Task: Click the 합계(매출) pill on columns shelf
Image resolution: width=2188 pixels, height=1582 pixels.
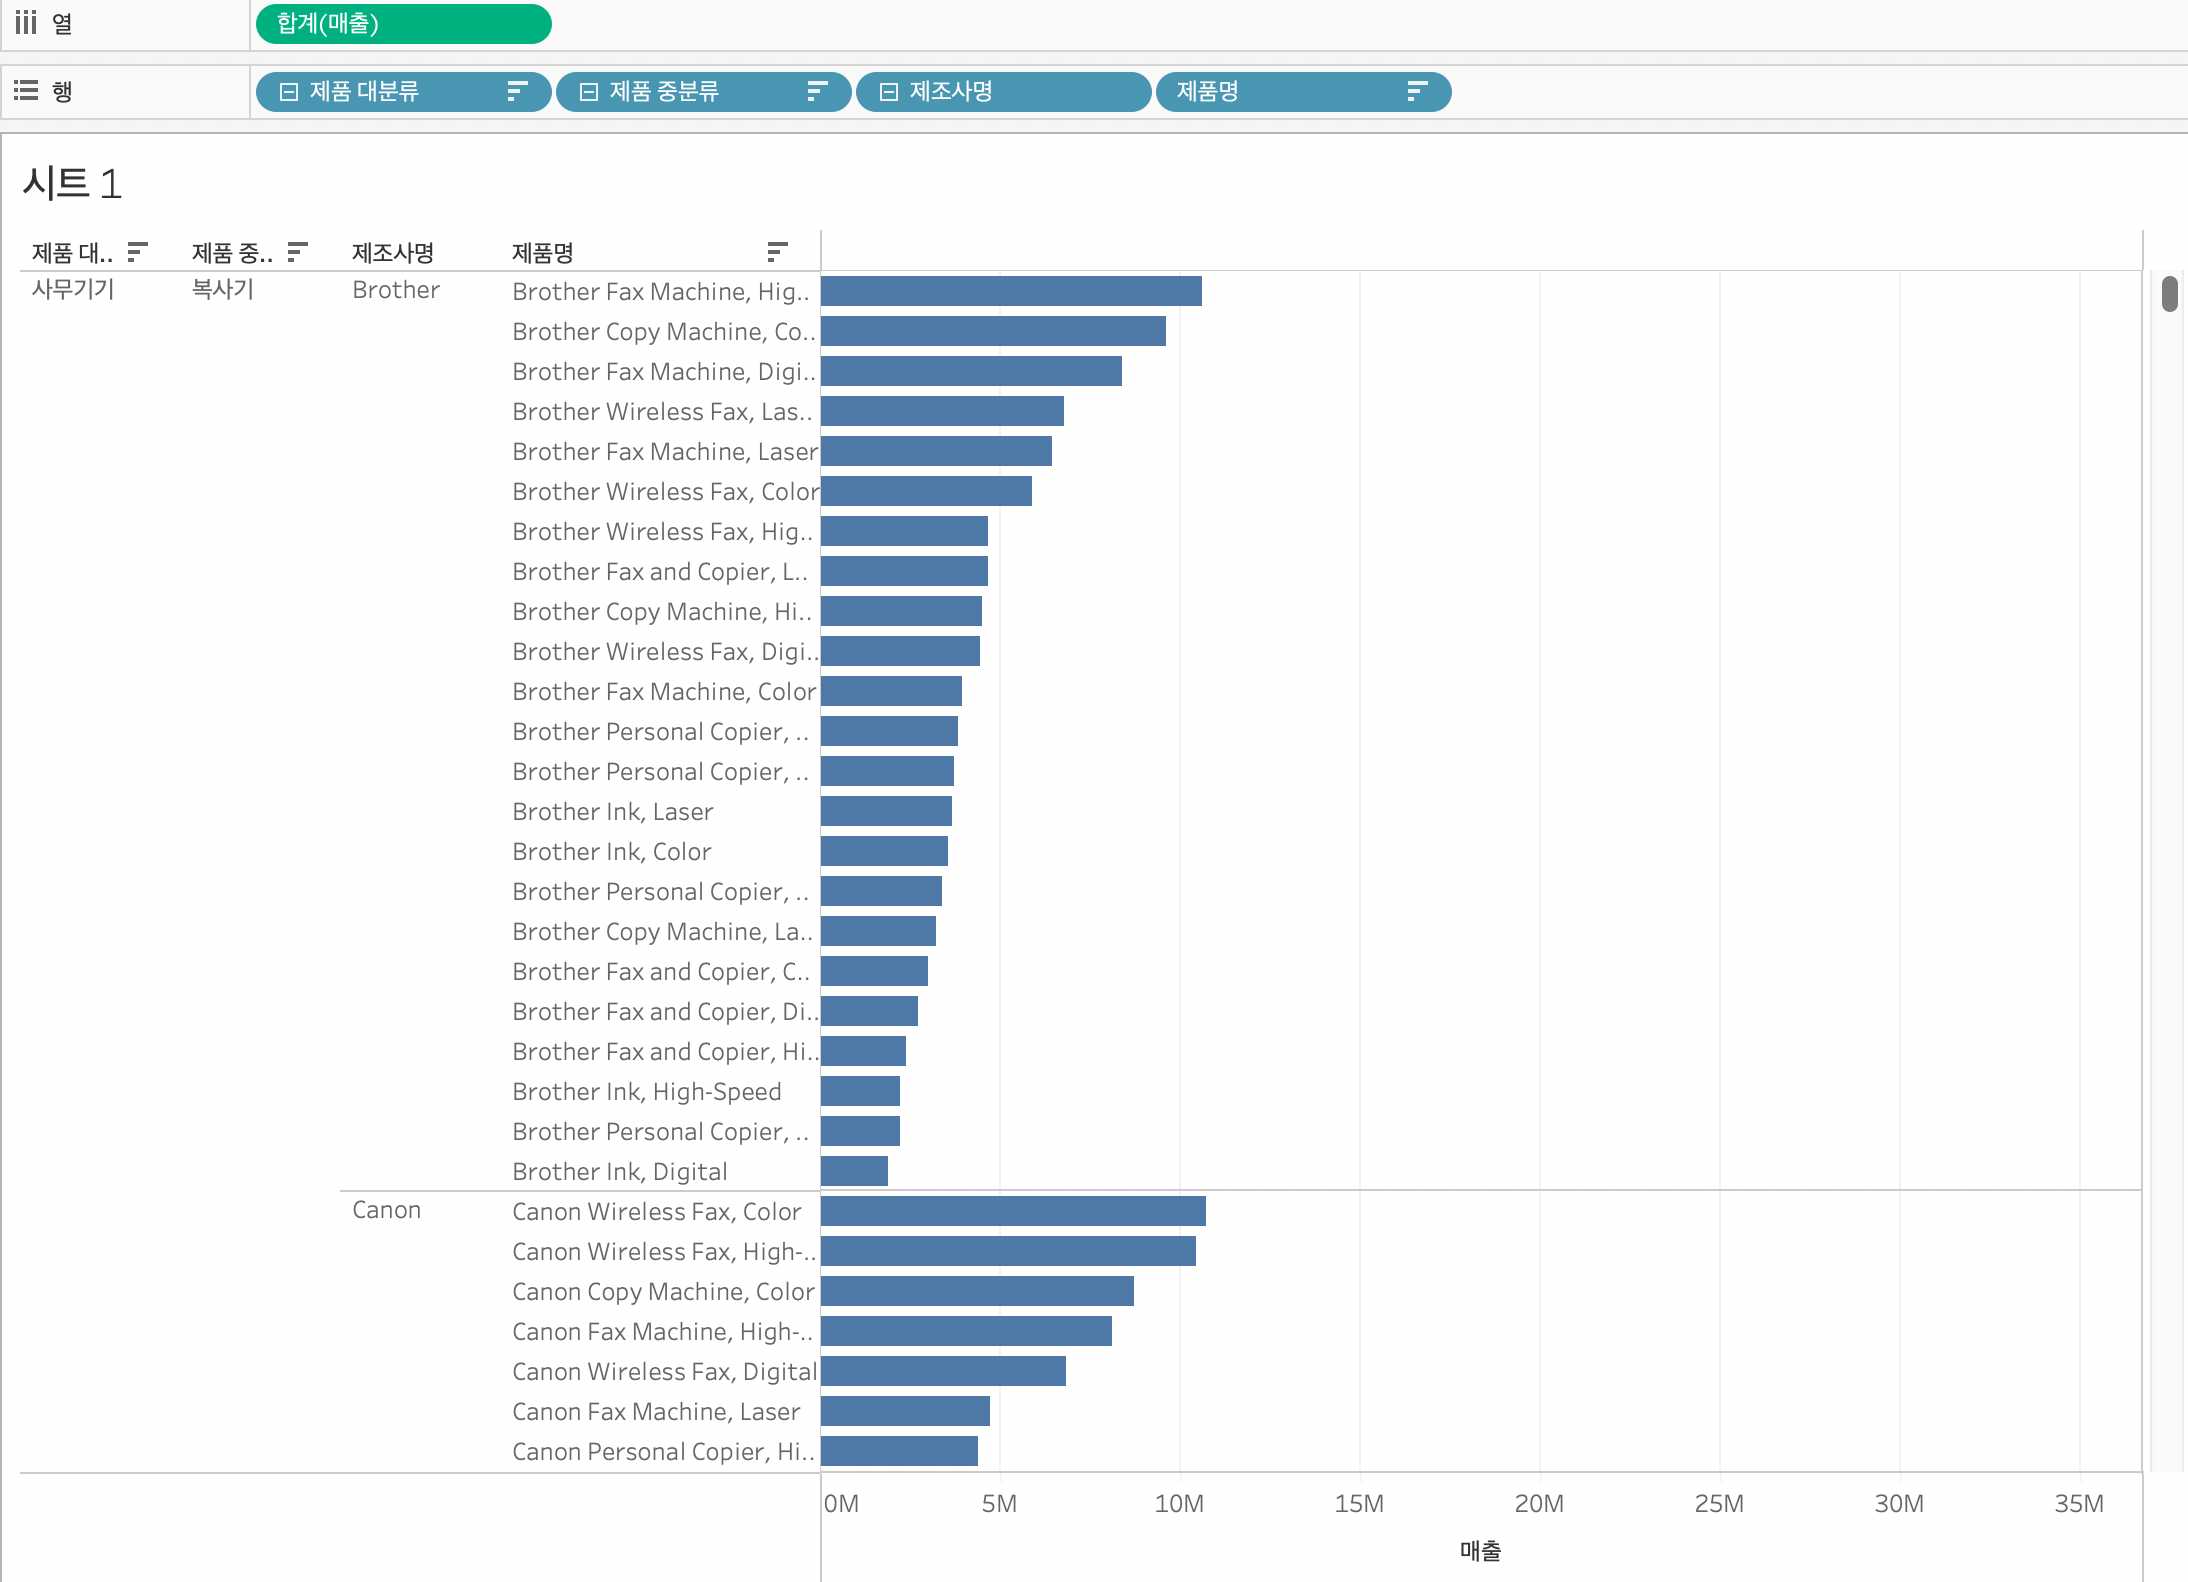Action: tap(403, 24)
